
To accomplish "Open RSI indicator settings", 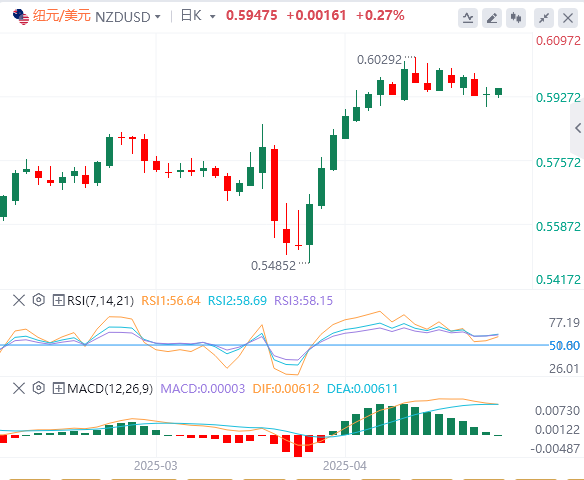I will [38, 300].
